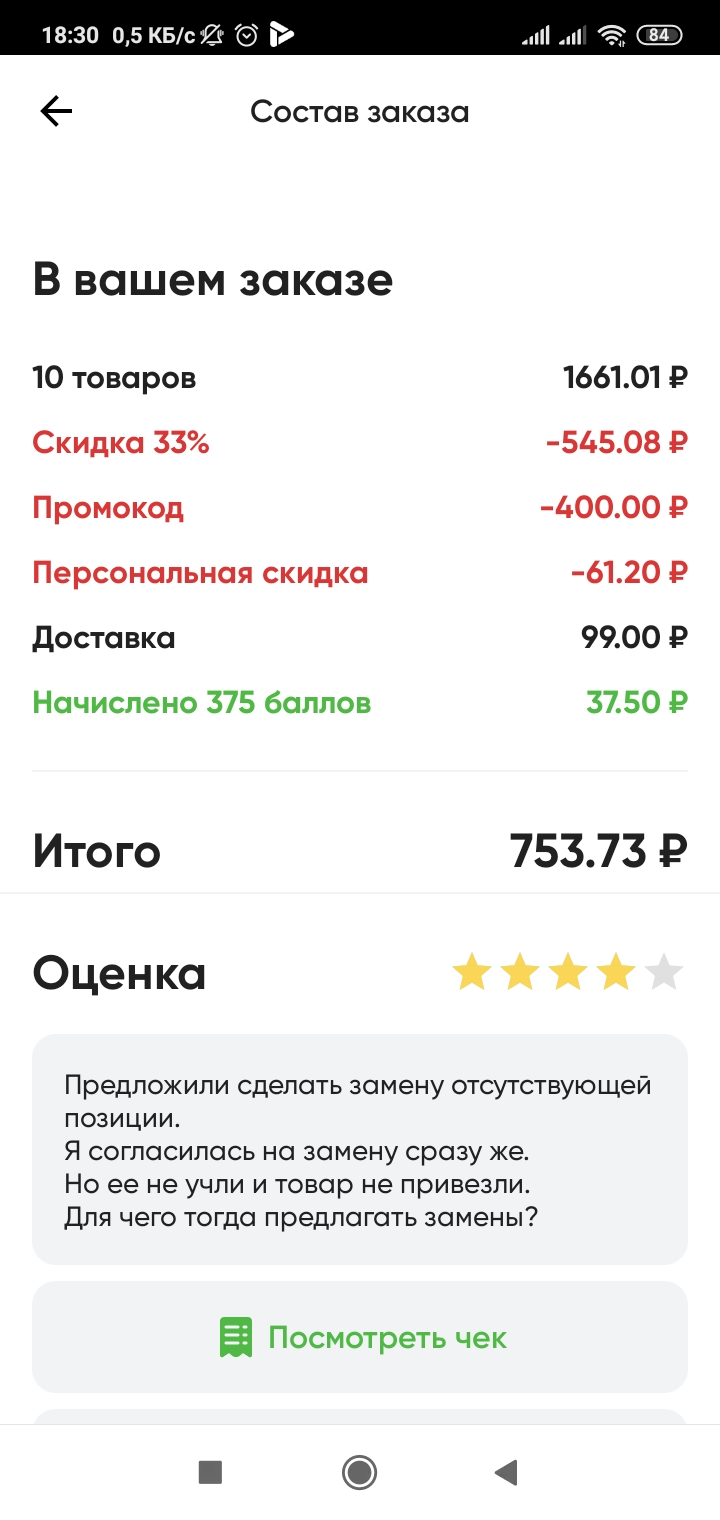The height and width of the screenshot is (1520, 720).
Task: Select the fifth gray rating star
Action: point(664,972)
